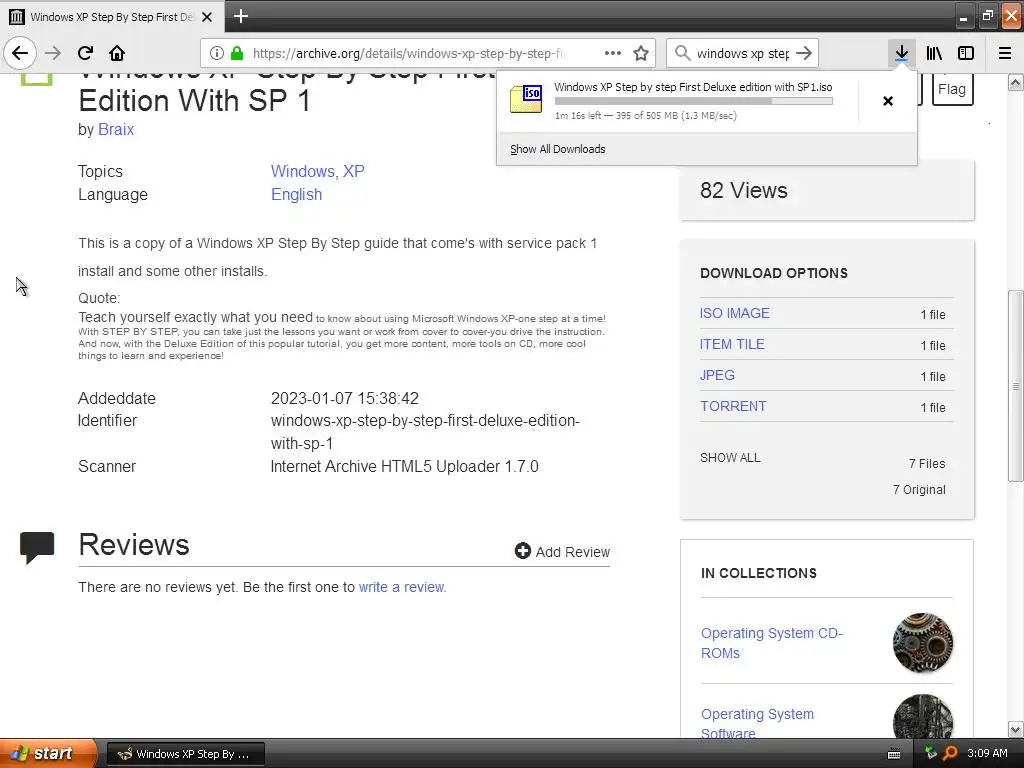The image size is (1024, 768).
Task: Open the browser home page icon
Action: (x=117, y=53)
